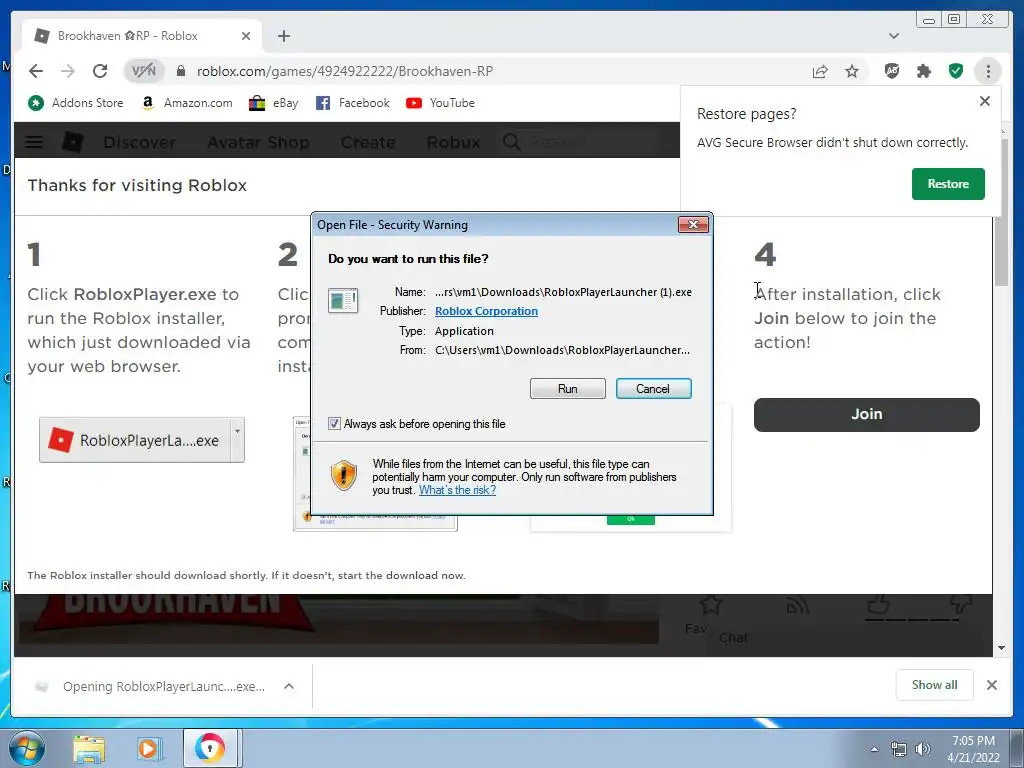This screenshot has width=1024, height=768.
Task: Open the Addons Store bookmark
Action: click(76, 103)
